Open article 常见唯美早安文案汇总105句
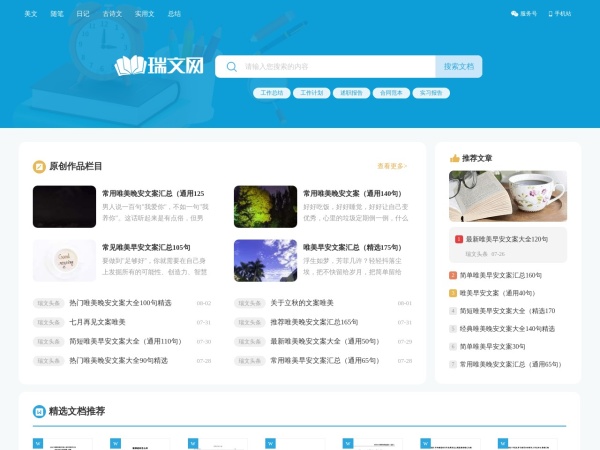600x450 pixels. pos(146,248)
